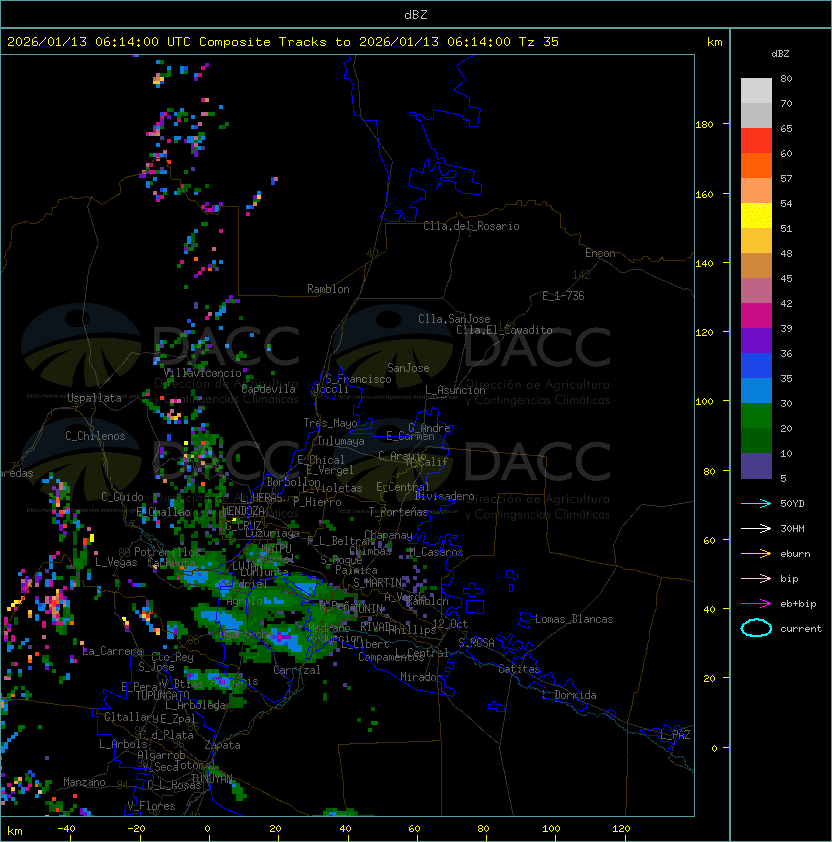Click the 12_Oct label
Image resolution: width=832 pixels, height=842 pixels.
click(450, 624)
